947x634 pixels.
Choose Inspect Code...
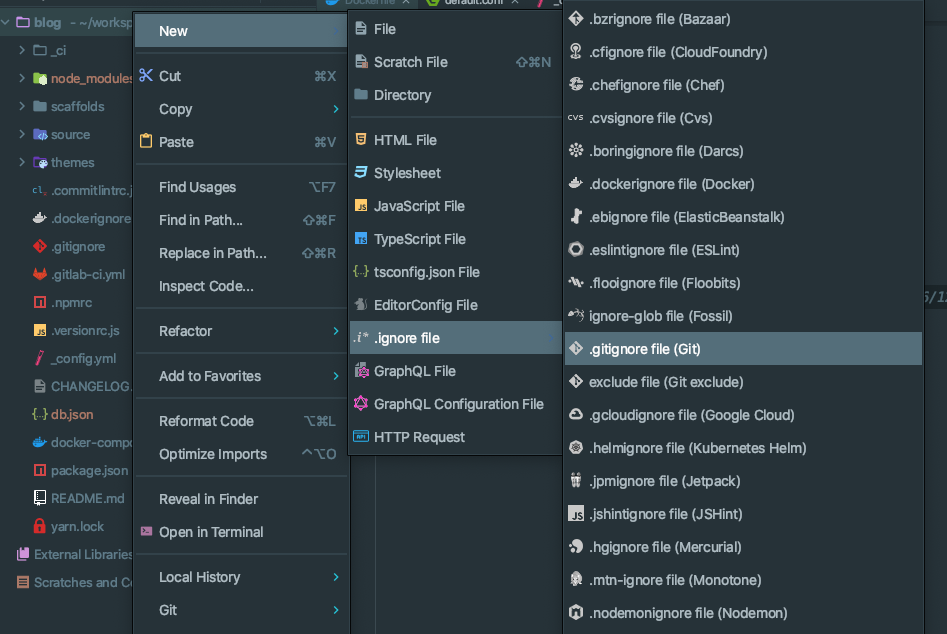click(x=240, y=286)
